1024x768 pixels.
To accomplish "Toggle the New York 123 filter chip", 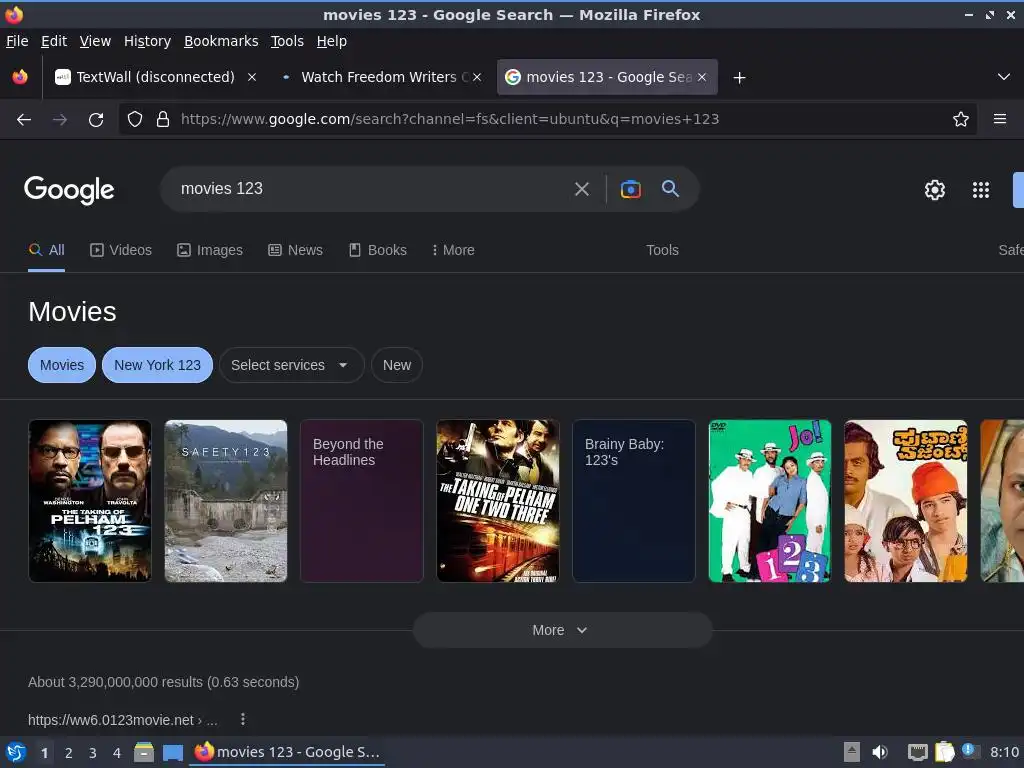I will [157, 365].
